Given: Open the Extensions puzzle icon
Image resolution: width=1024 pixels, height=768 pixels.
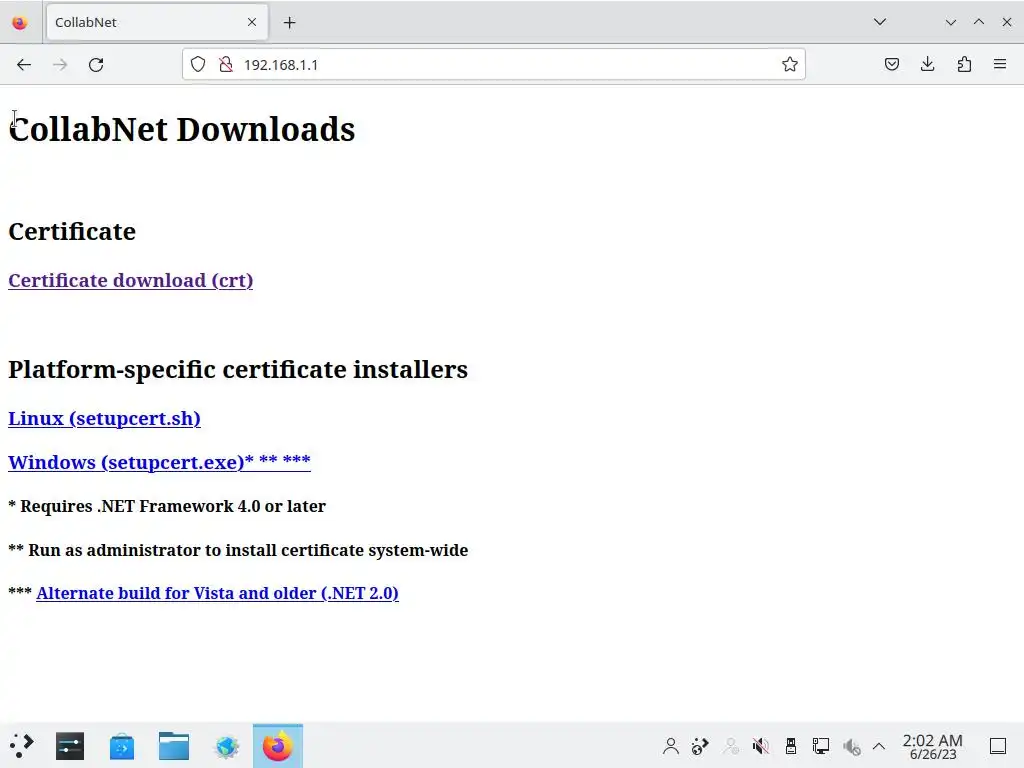Looking at the screenshot, I should (964, 65).
